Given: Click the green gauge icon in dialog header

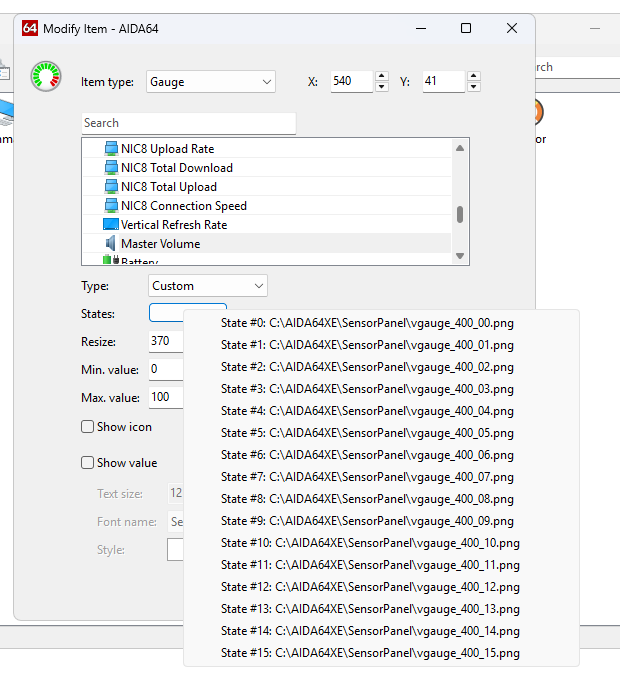Looking at the screenshot, I should (x=46, y=77).
